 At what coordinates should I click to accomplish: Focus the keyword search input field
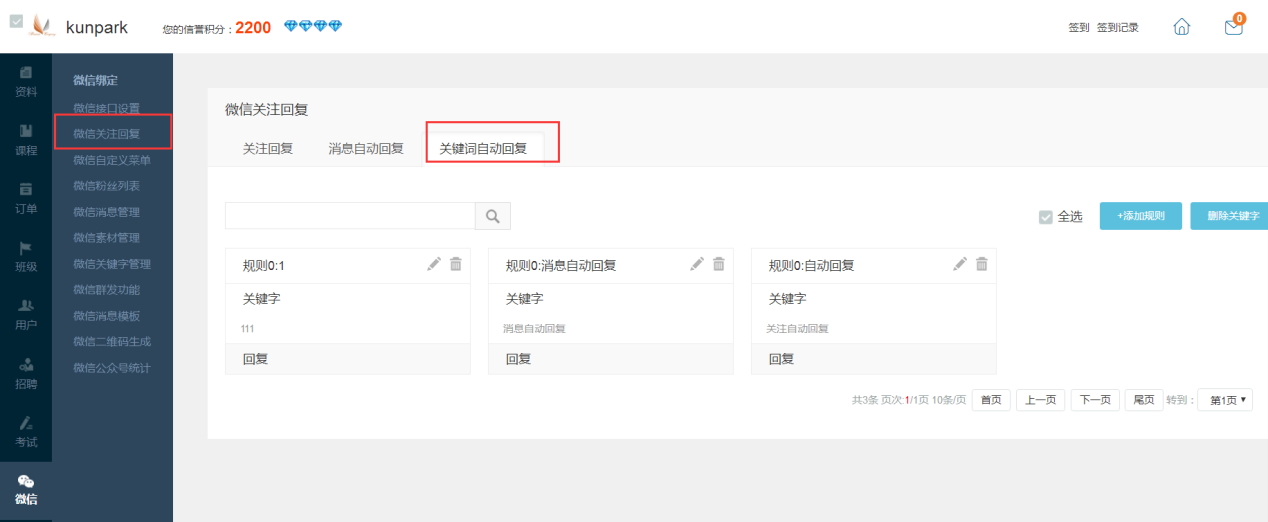pyautogui.click(x=350, y=216)
